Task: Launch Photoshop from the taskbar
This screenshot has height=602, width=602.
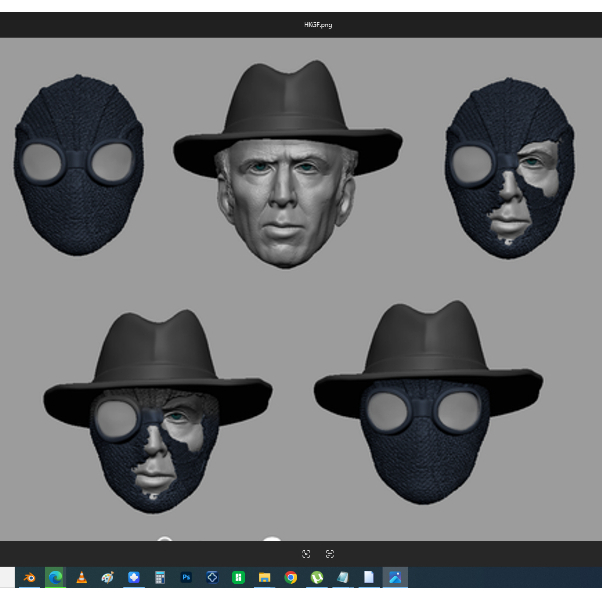Action: point(186,577)
